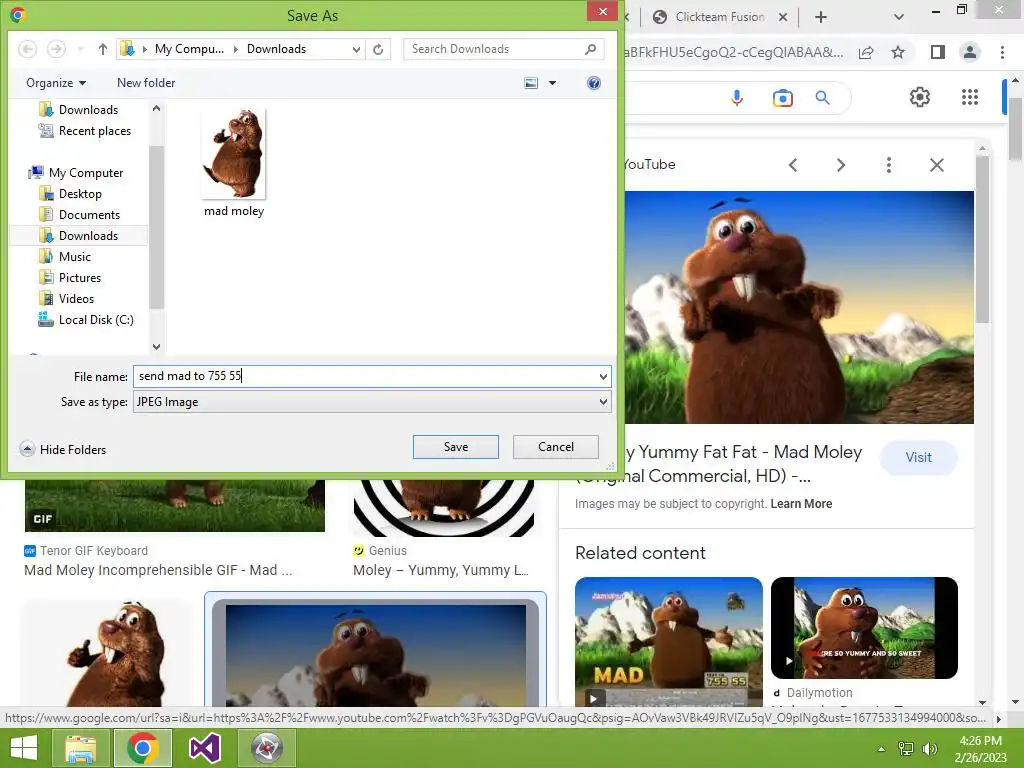Open the large Mad Moley preview image

point(799,307)
